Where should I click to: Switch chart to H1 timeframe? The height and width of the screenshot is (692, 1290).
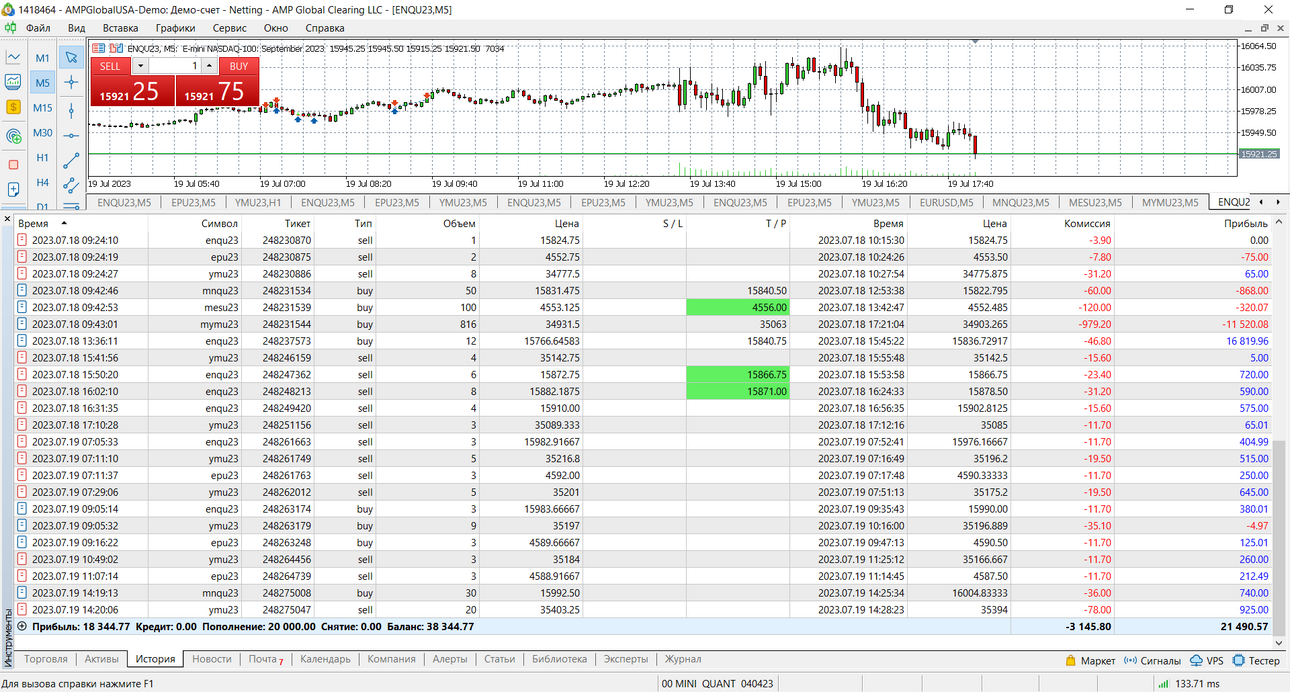pyautogui.click(x=43, y=158)
